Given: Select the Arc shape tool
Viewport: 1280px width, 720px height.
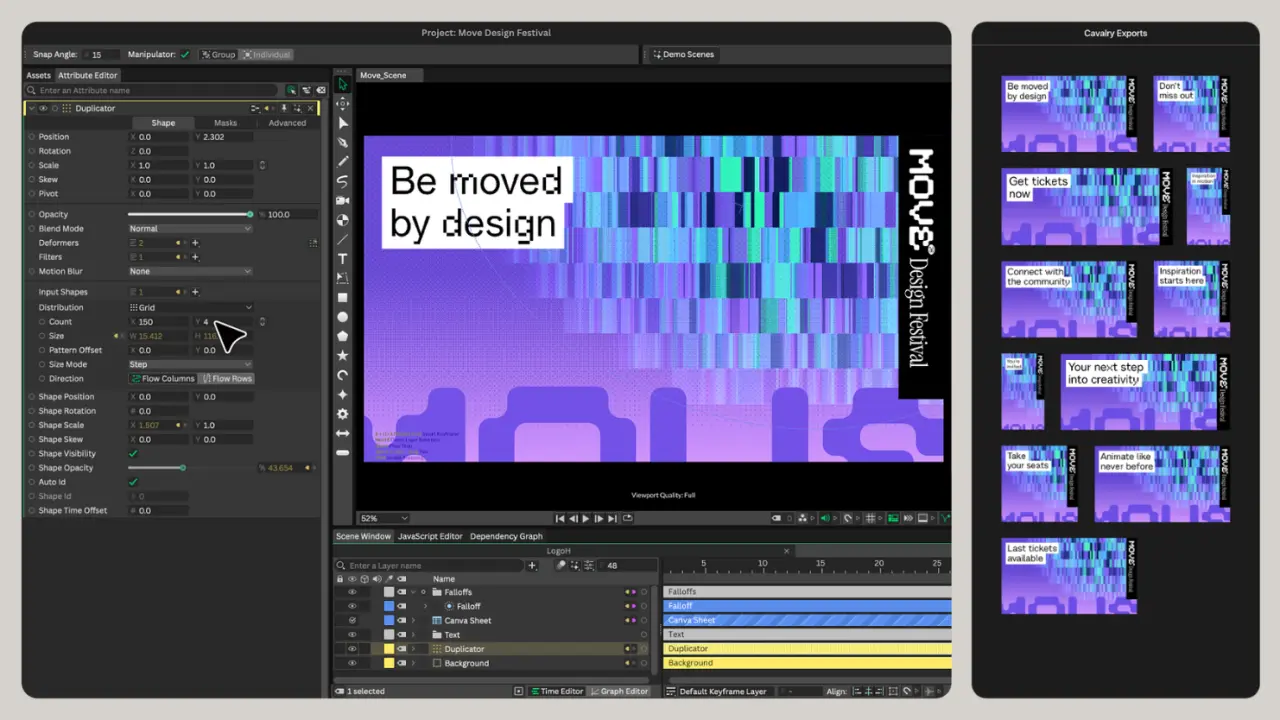Looking at the screenshot, I should pos(343,375).
